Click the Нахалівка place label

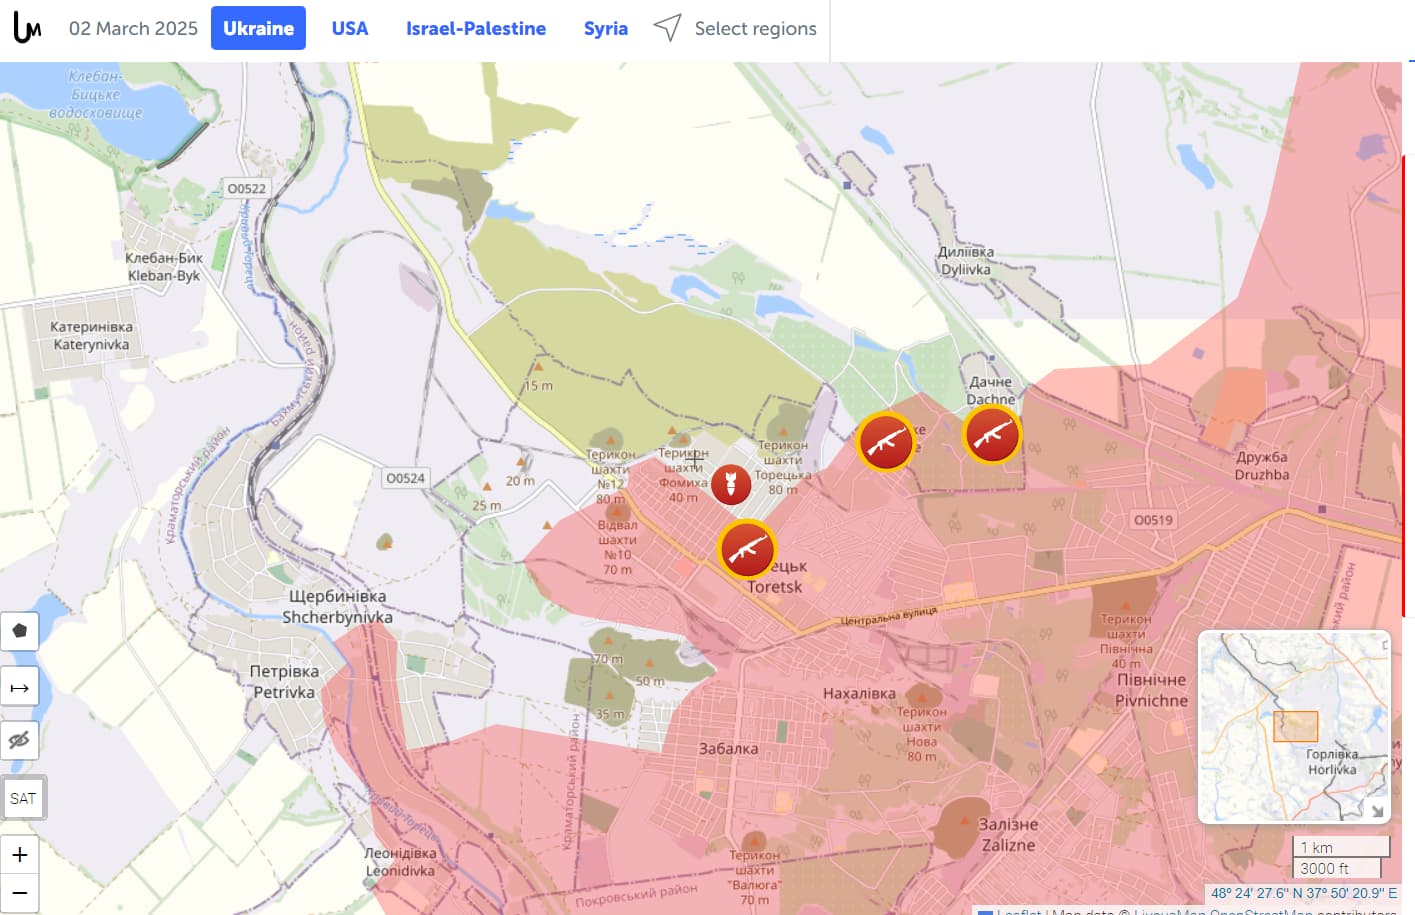tap(859, 694)
